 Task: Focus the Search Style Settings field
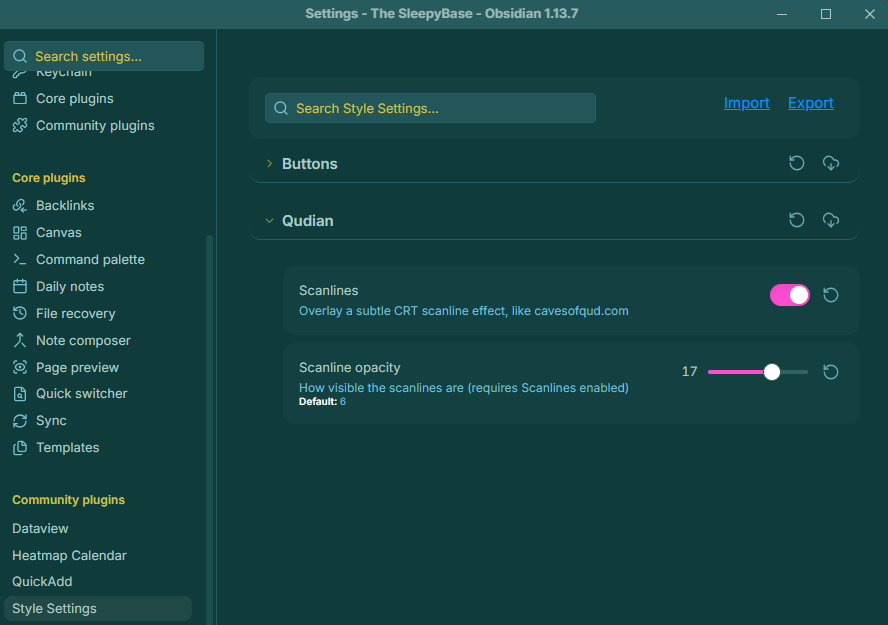click(430, 108)
